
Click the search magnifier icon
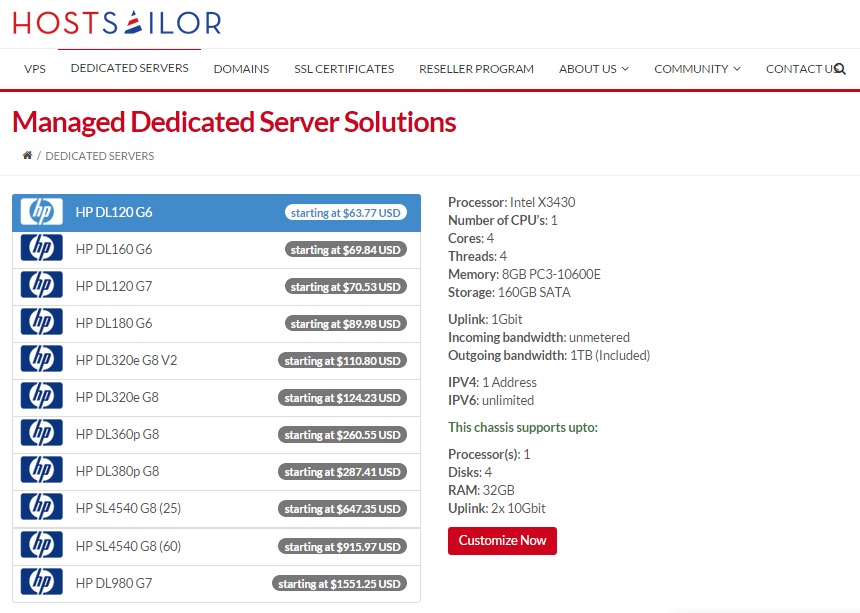click(x=839, y=69)
